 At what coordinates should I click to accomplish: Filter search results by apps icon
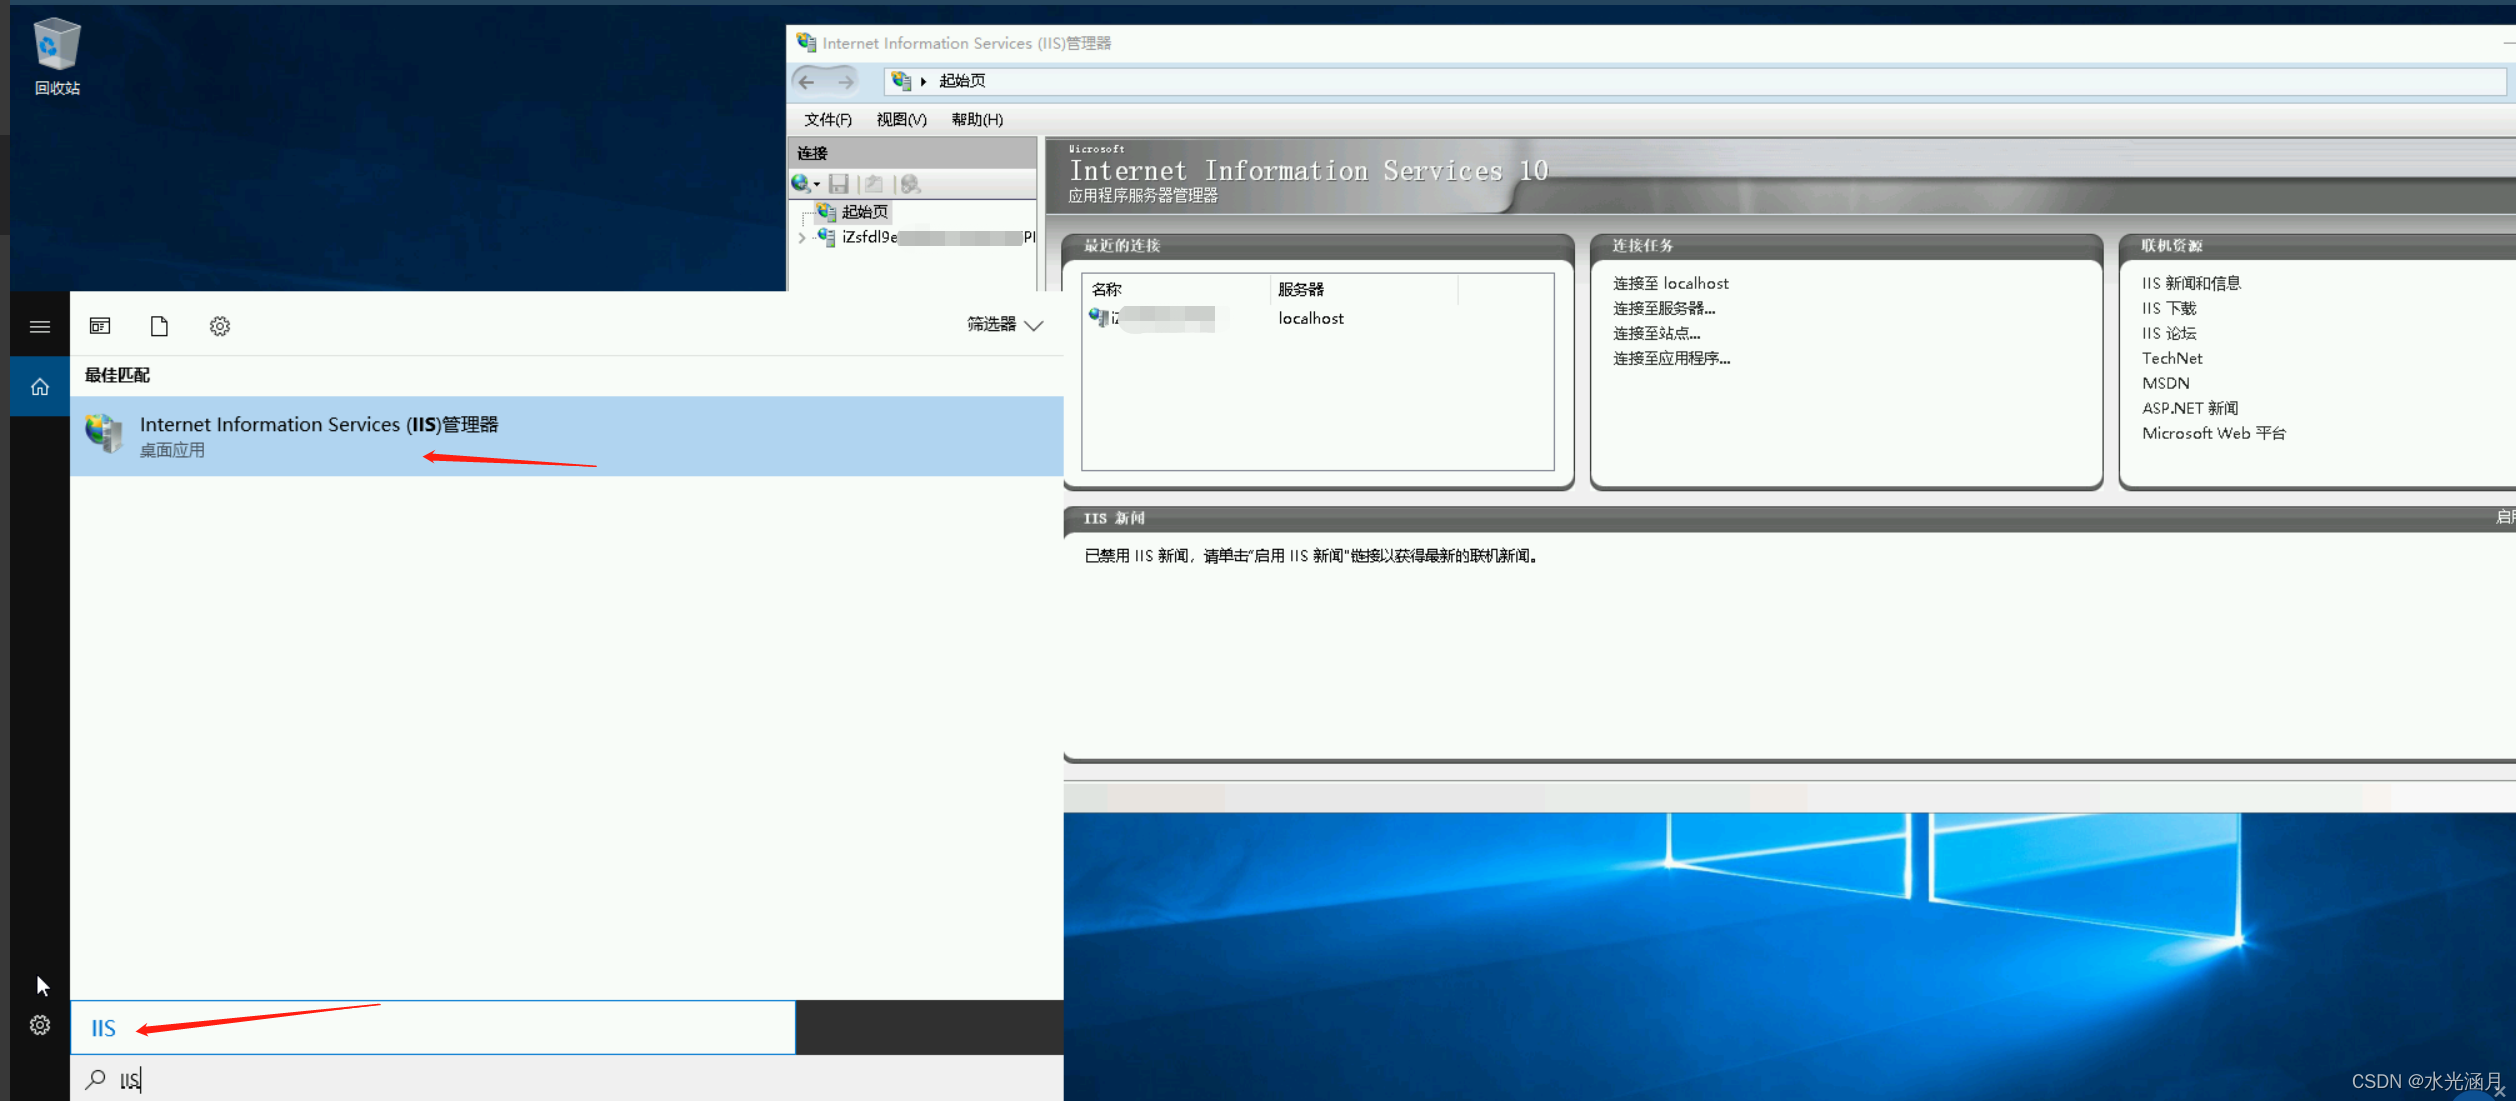100,326
